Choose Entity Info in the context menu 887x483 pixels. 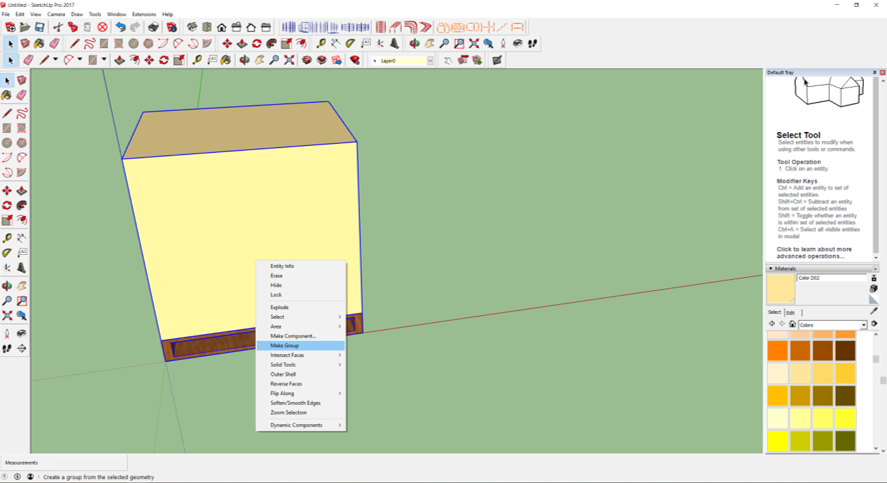[x=301, y=266]
